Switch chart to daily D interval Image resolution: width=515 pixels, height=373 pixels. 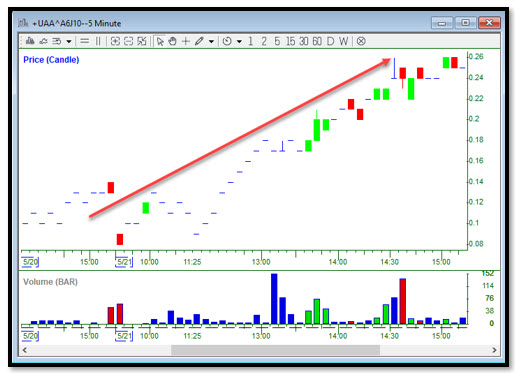click(x=330, y=41)
